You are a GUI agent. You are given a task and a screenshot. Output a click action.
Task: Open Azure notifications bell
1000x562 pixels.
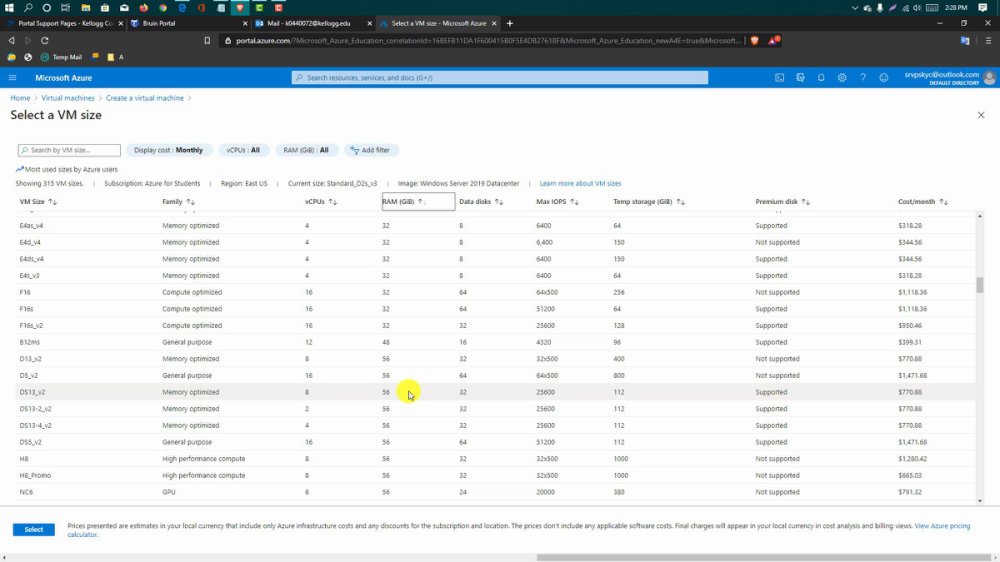pyautogui.click(x=821, y=78)
